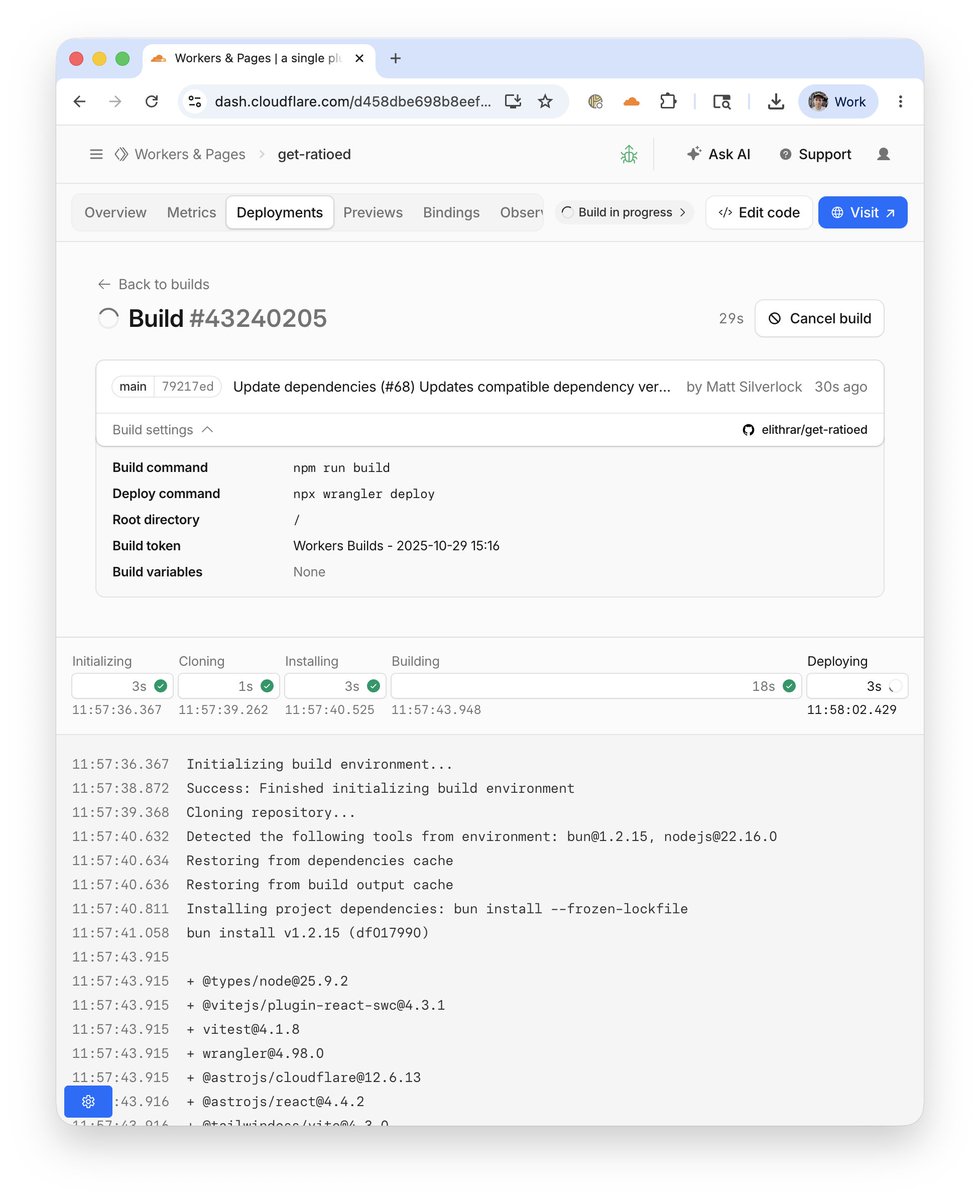Open the Bindings tab
The width and height of the screenshot is (980, 1200).
pyautogui.click(x=451, y=212)
